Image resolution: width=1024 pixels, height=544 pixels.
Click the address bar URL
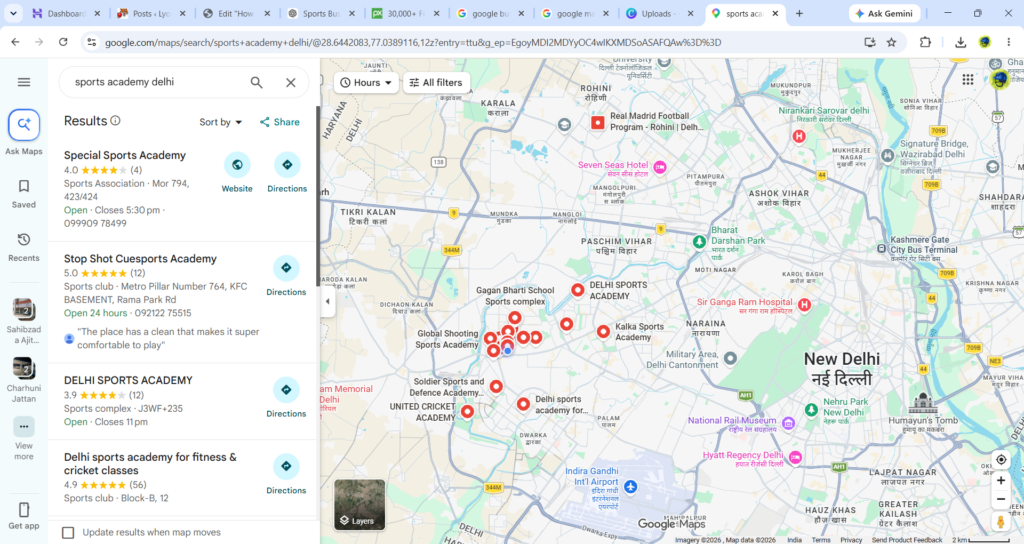coord(413,42)
